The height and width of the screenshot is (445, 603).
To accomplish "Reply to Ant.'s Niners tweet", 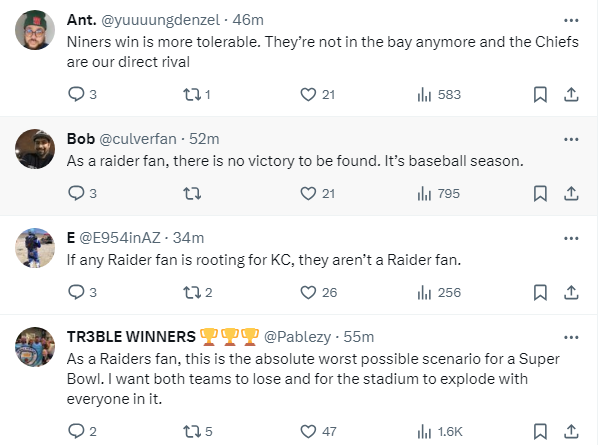I will tap(76, 94).
